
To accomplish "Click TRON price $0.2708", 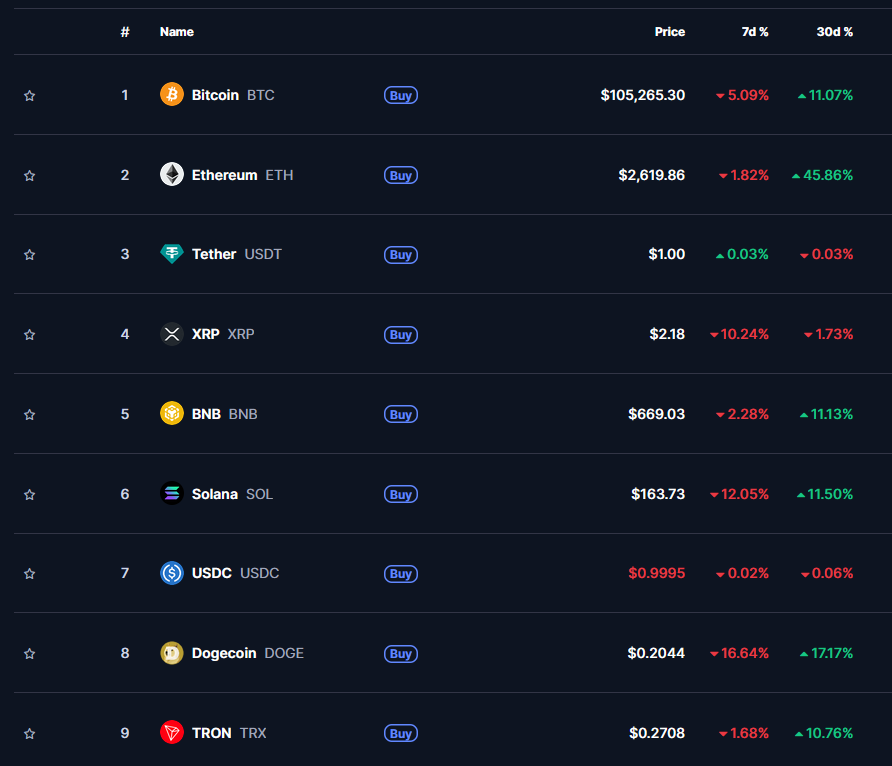I will (x=657, y=733).
